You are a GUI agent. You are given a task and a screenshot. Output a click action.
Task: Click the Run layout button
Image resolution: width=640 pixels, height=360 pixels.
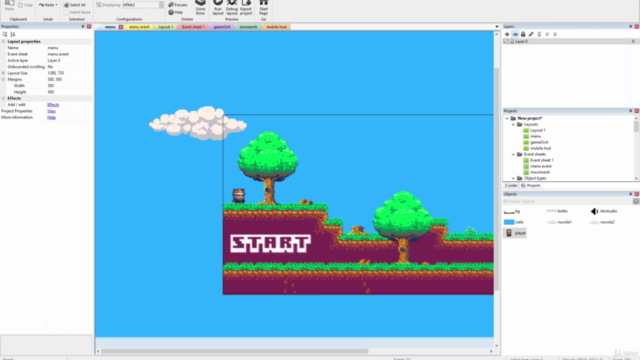pyautogui.click(x=218, y=8)
